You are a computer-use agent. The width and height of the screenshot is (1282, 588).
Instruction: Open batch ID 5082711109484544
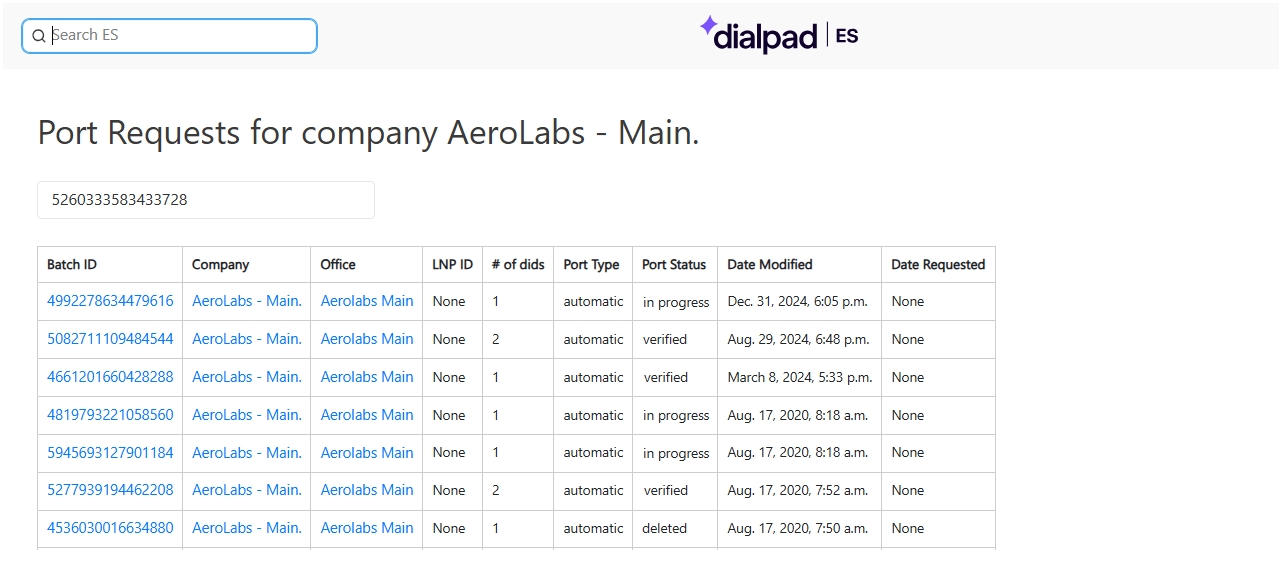coord(110,339)
